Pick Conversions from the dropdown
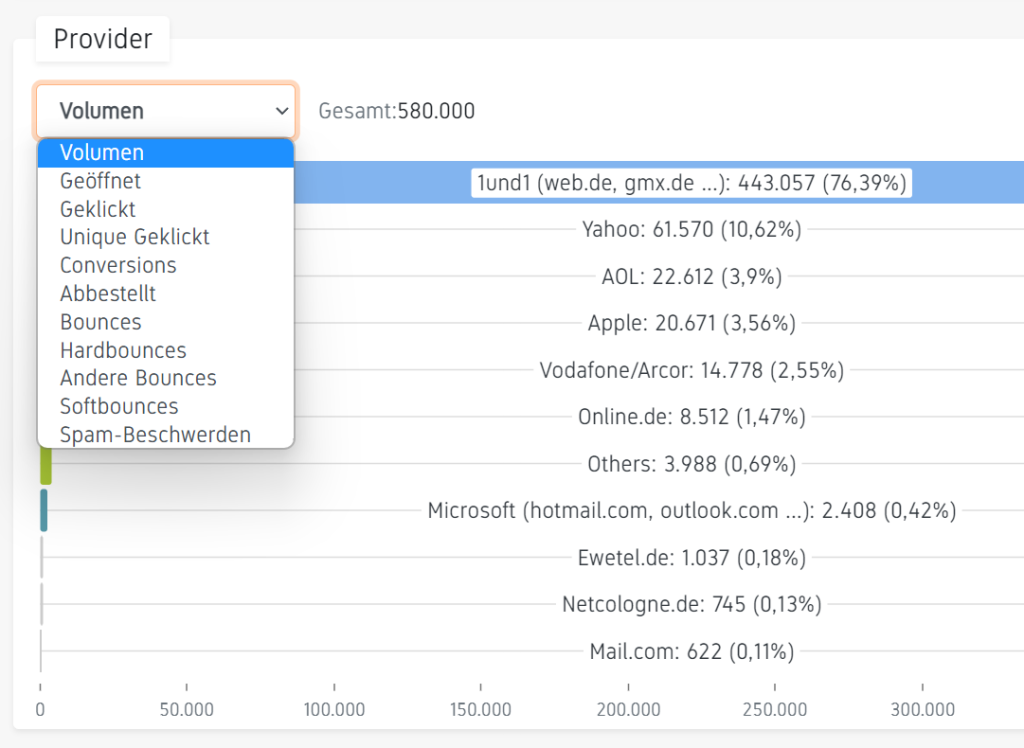Image resolution: width=1024 pixels, height=748 pixels. click(118, 265)
